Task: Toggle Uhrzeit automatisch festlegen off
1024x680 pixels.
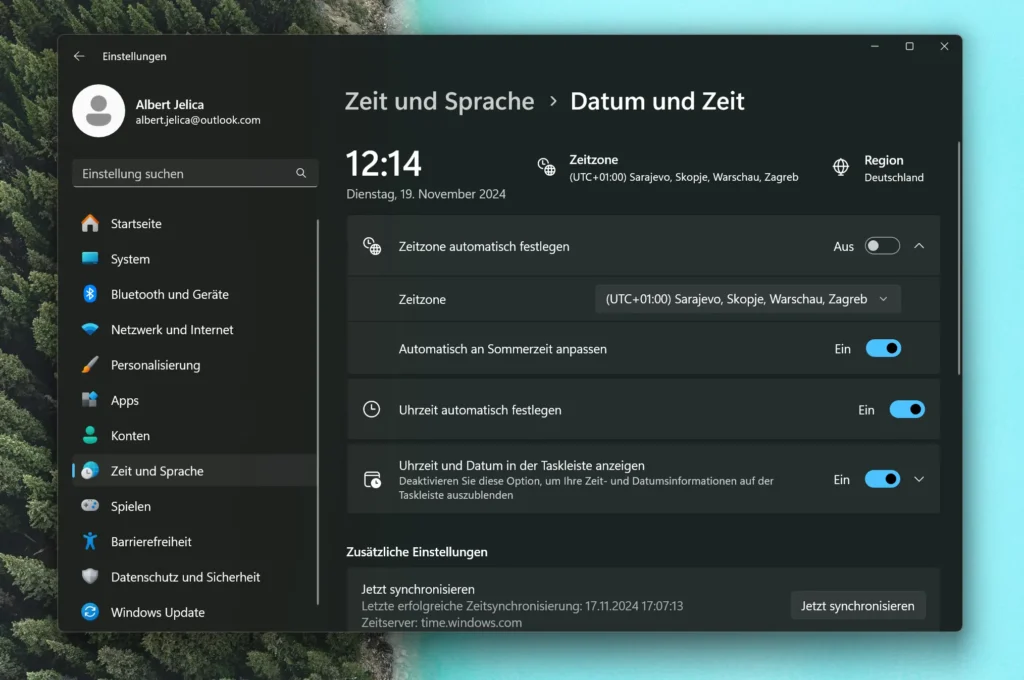Action: [x=907, y=409]
